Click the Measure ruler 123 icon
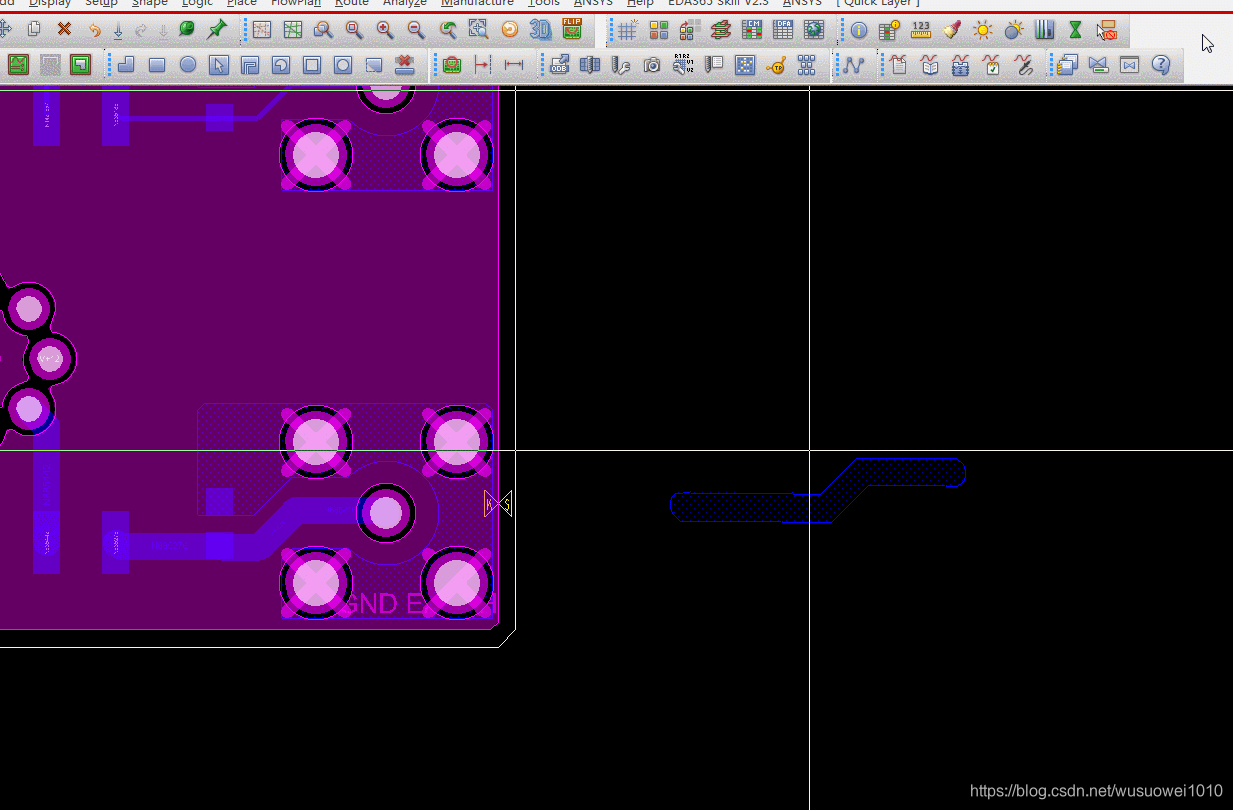 point(921,30)
